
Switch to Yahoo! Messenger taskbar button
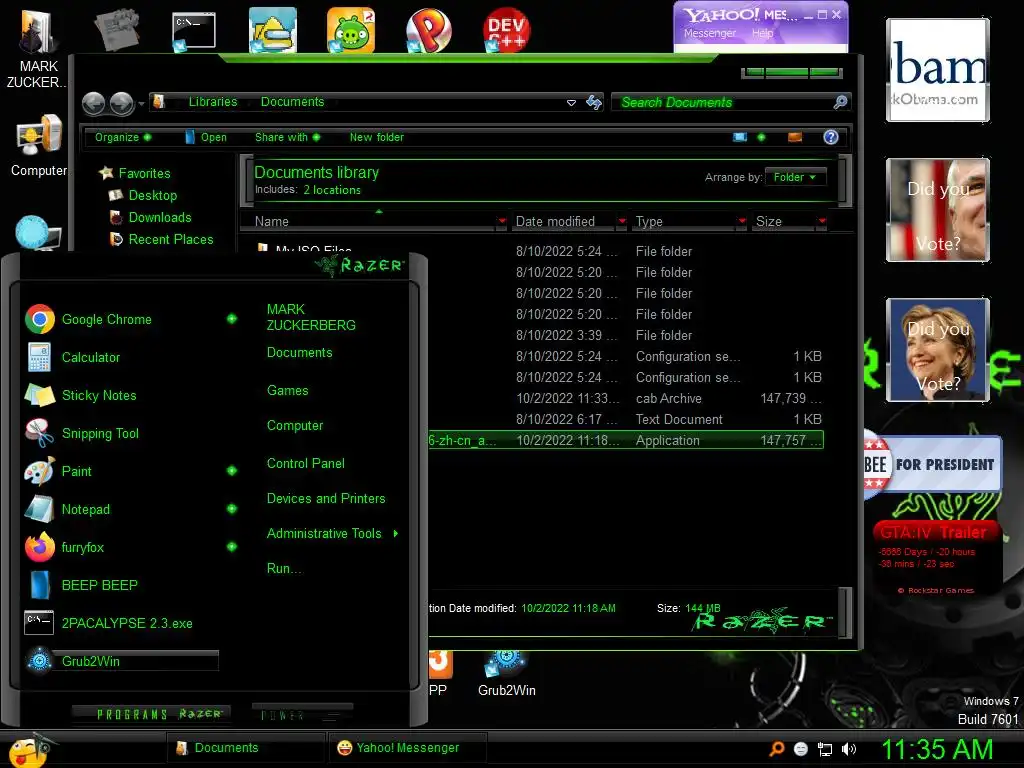pyautogui.click(x=406, y=748)
